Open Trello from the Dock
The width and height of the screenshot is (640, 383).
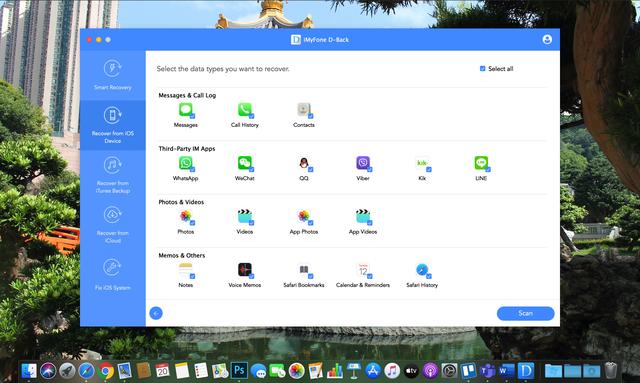(x=469, y=371)
